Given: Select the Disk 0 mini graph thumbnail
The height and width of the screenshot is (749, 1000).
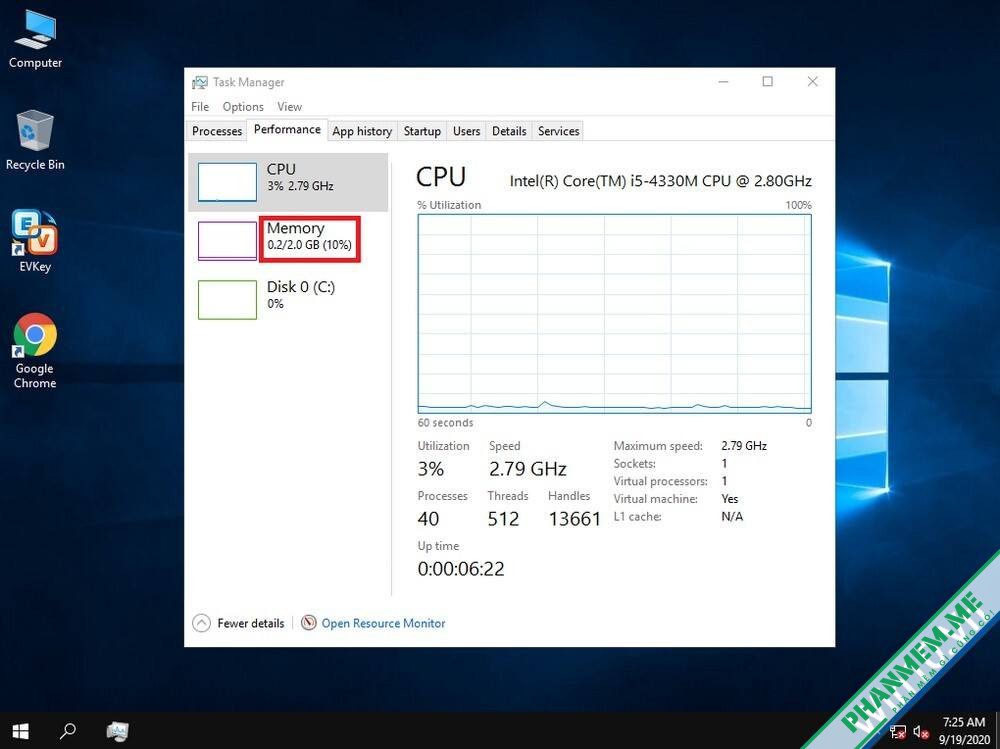Looking at the screenshot, I should click(227, 299).
